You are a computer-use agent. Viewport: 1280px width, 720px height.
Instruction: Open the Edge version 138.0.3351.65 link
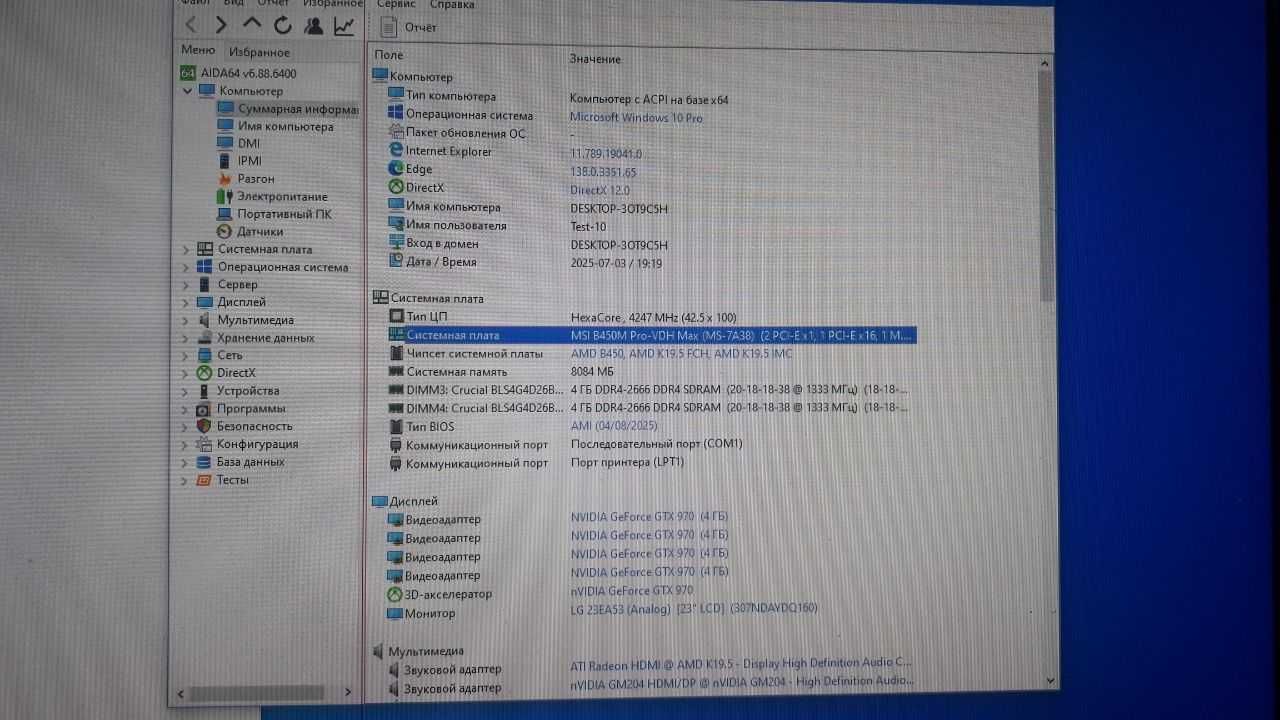[603, 172]
